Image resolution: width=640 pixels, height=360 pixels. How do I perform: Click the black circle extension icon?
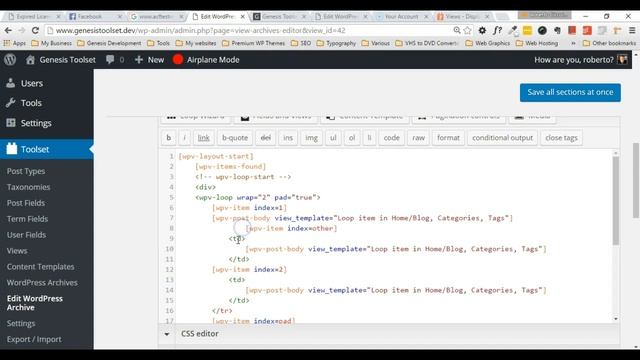[542, 30]
